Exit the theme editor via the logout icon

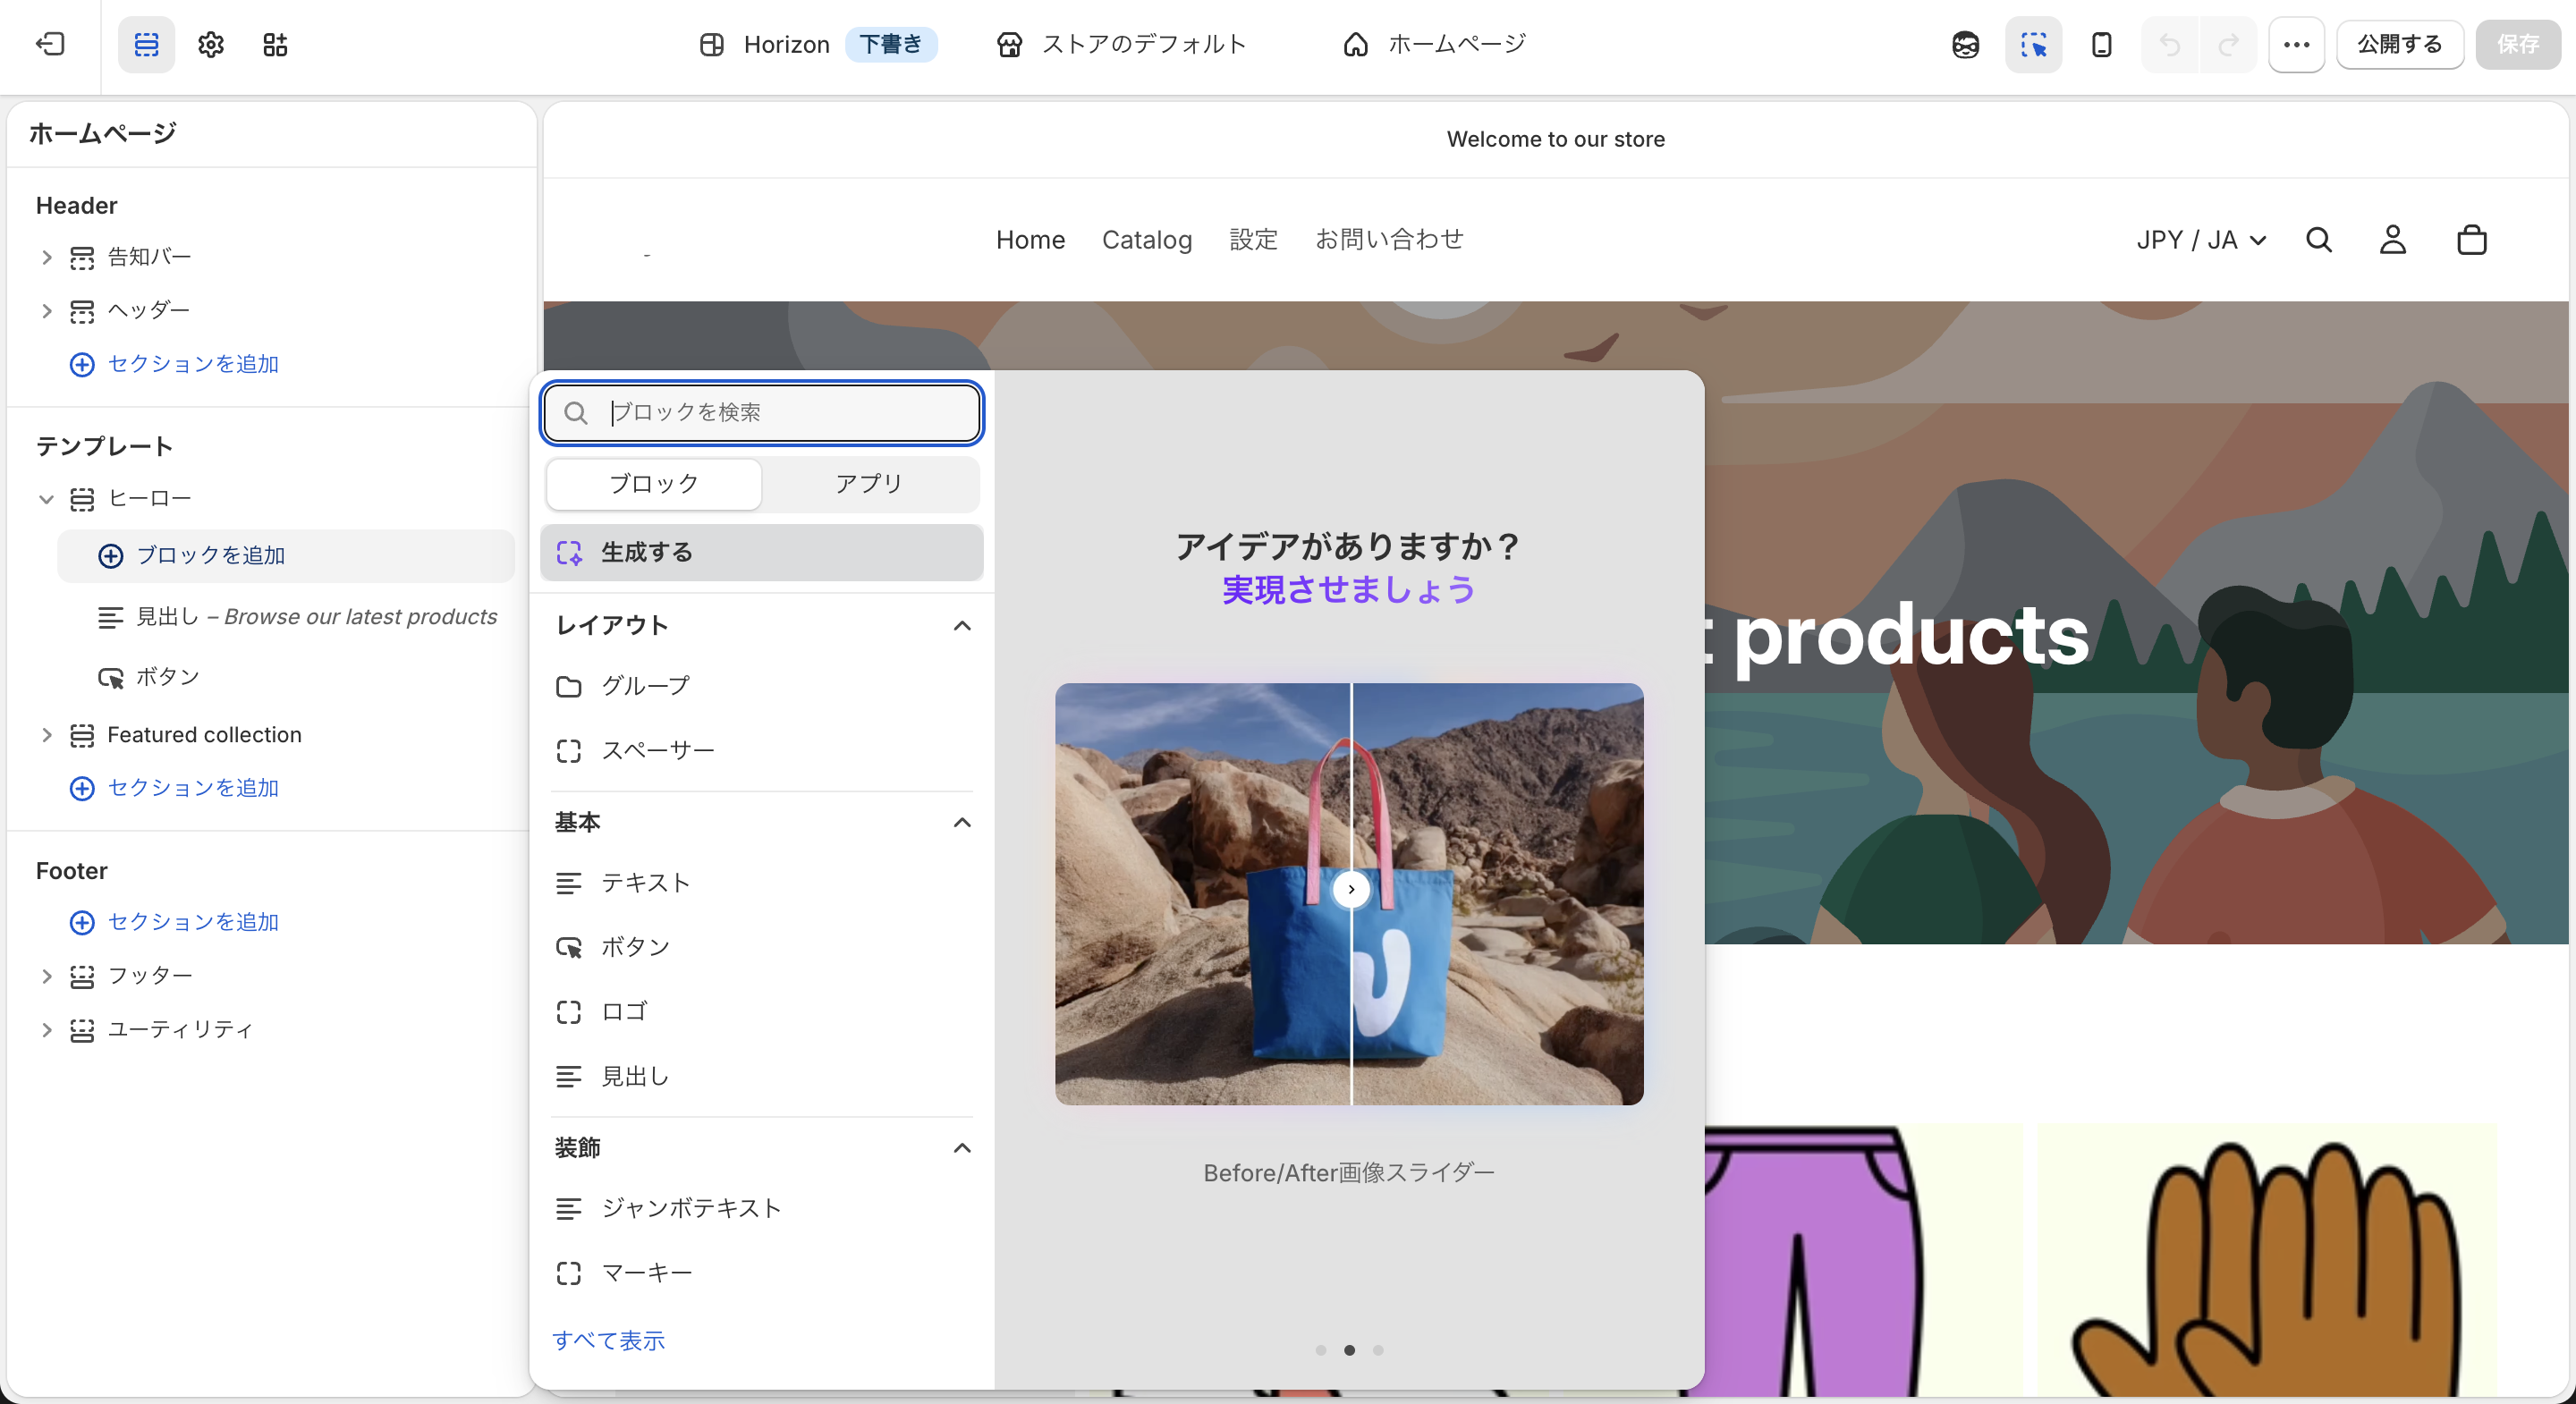pyautogui.click(x=50, y=44)
